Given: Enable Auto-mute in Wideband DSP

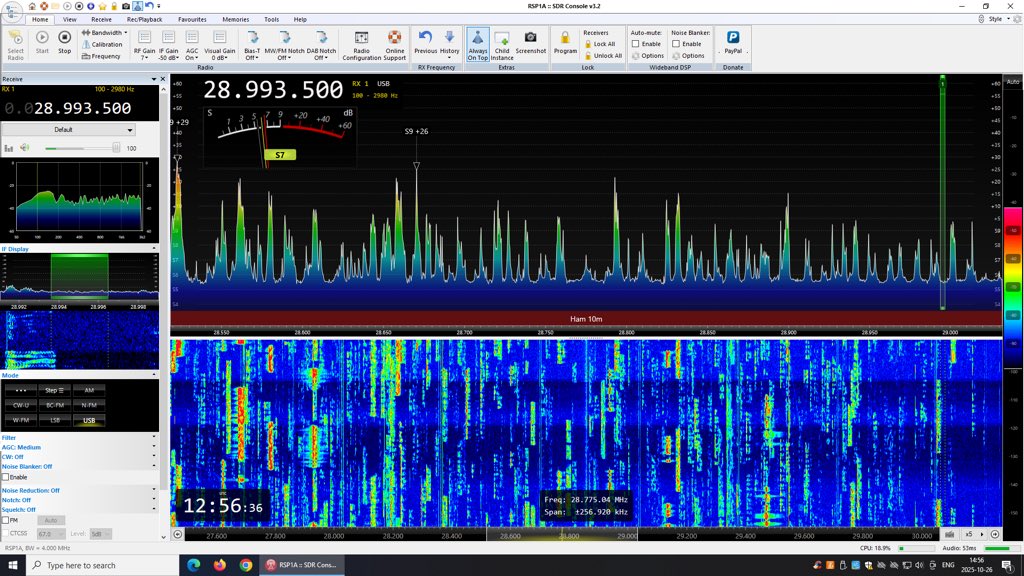Looking at the screenshot, I should (637, 43).
